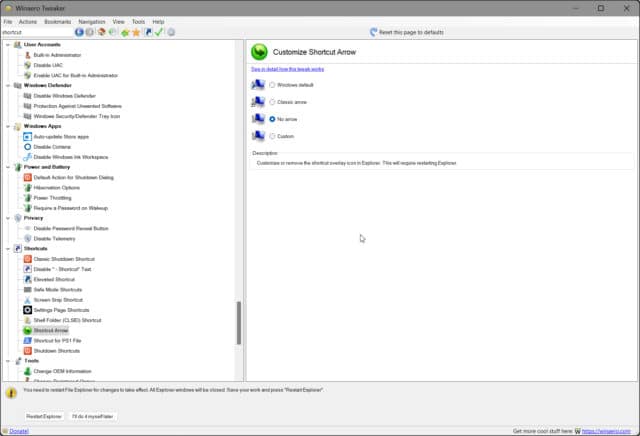Click the Disable Telemetry shield icon
The height and width of the screenshot is (436, 640).
click(27, 238)
